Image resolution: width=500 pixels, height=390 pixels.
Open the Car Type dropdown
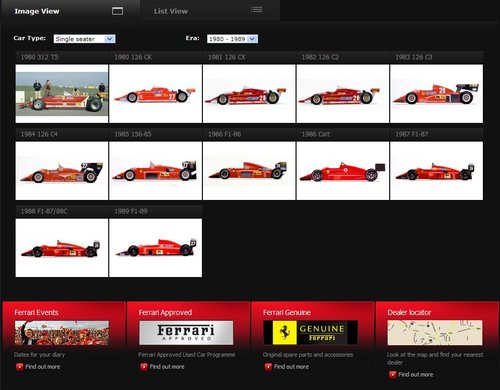tap(84, 39)
